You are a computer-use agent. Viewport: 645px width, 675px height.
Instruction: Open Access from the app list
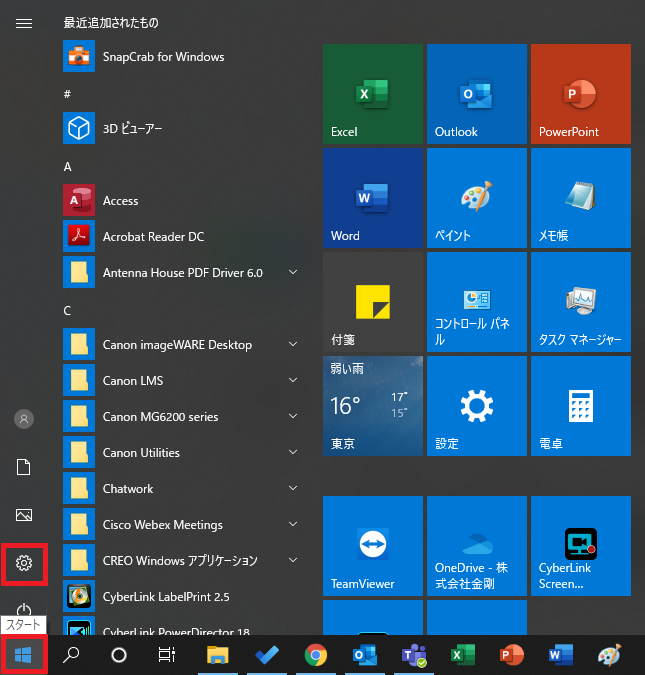coord(181,201)
